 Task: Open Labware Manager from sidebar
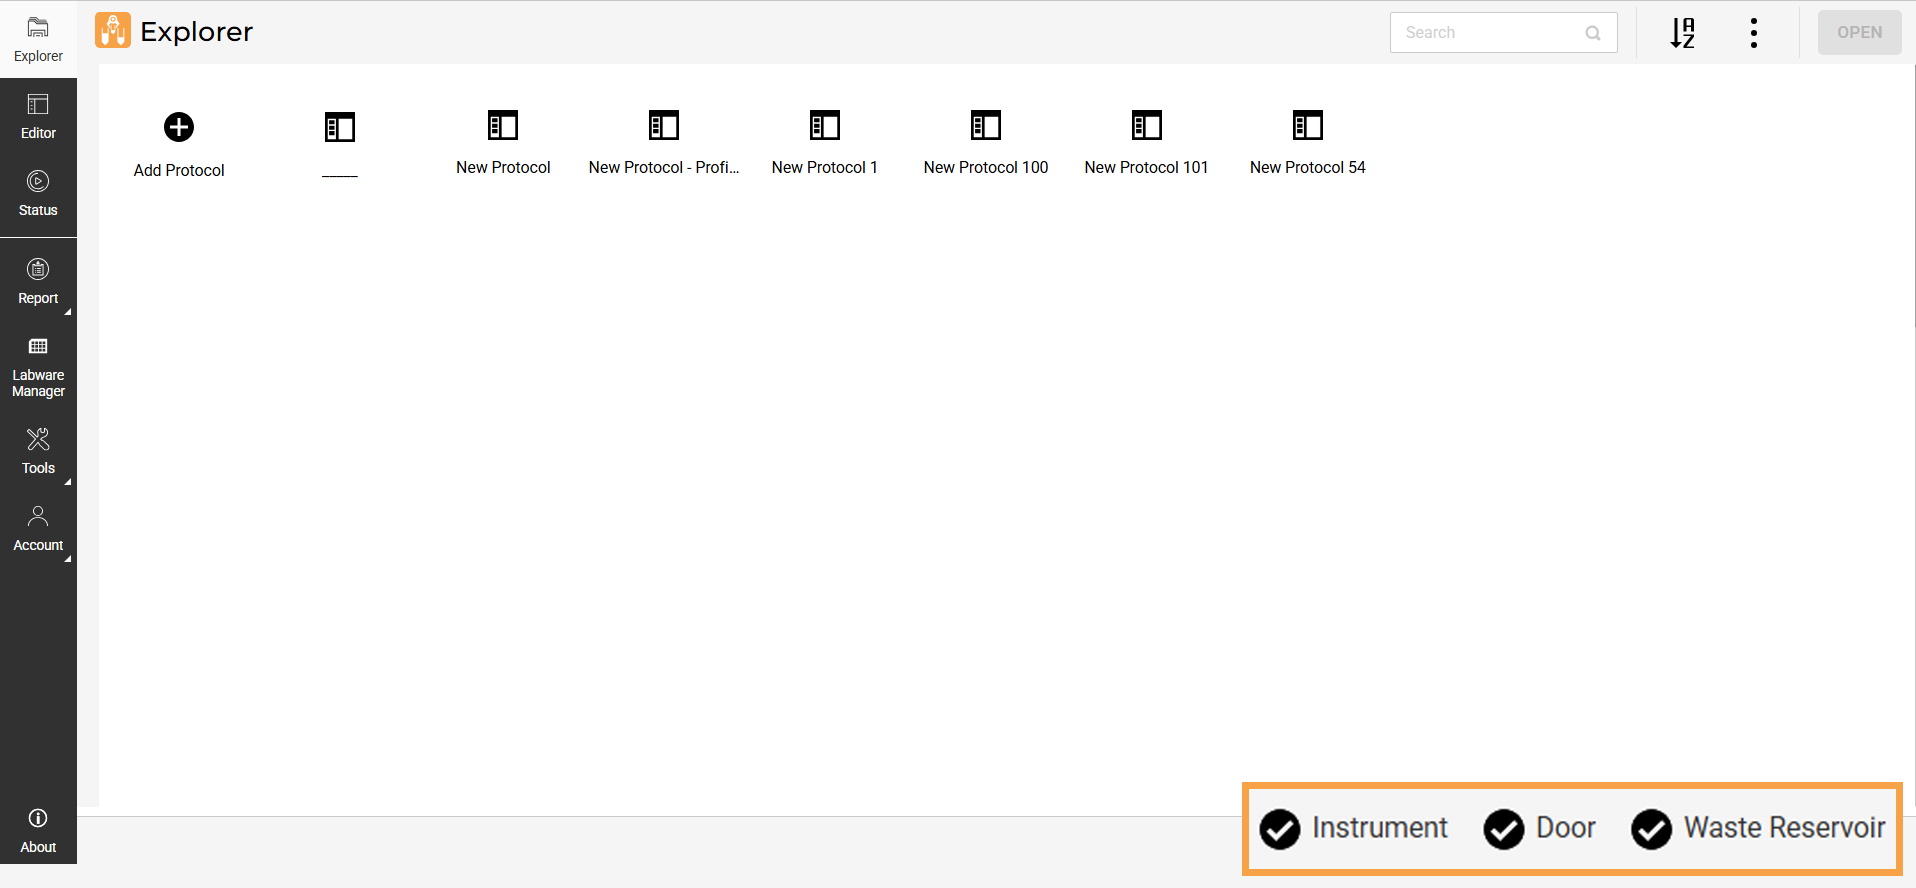pos(38,367)
